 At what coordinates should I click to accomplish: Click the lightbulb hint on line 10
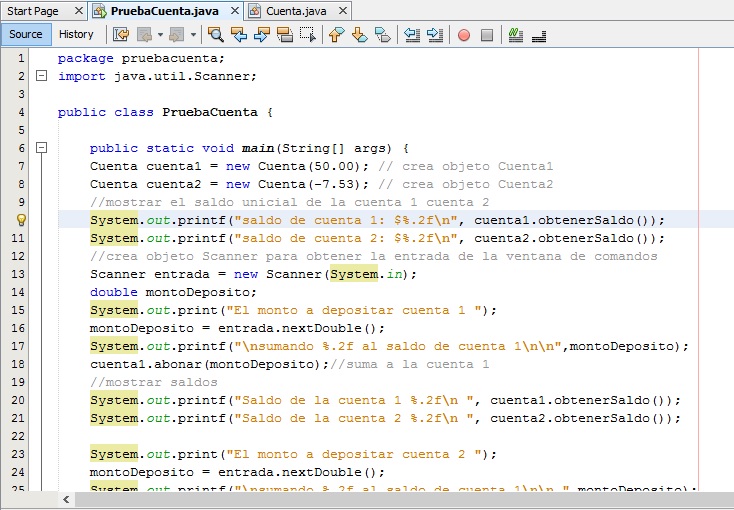pyautogui.click(x=21, y=220)
